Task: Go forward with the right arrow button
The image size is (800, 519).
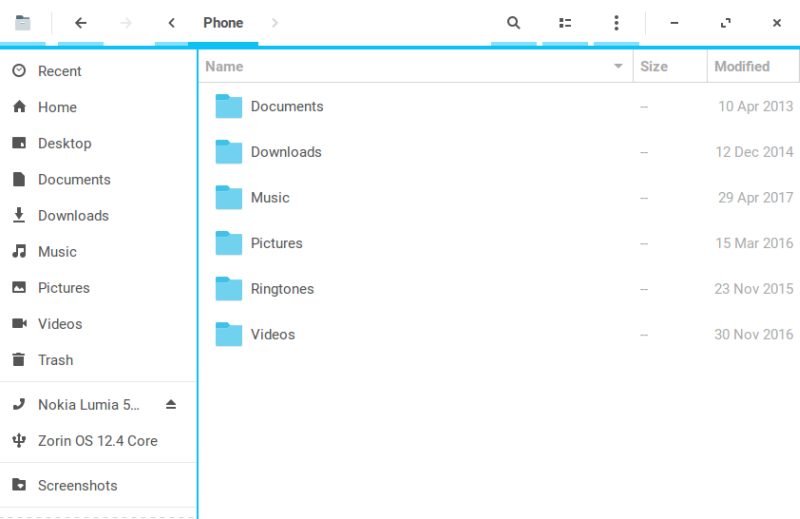Action: point(126,22)
